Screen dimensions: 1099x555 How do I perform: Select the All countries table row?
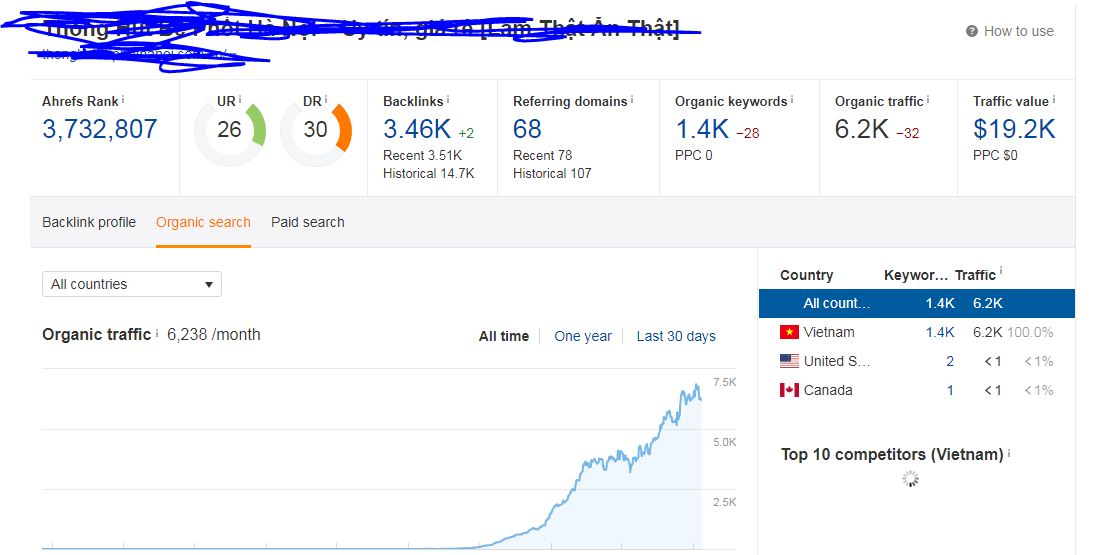pos(917,303)
